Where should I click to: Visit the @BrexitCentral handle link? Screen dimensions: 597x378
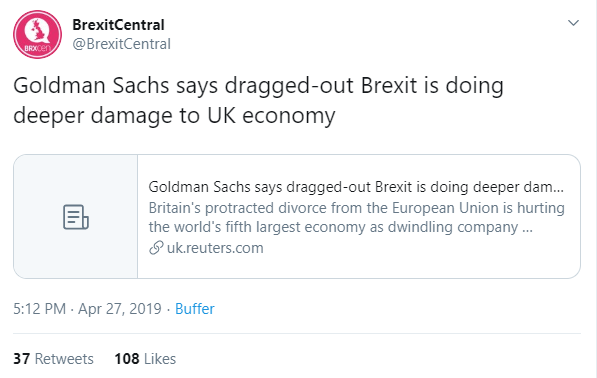[121, 44]
